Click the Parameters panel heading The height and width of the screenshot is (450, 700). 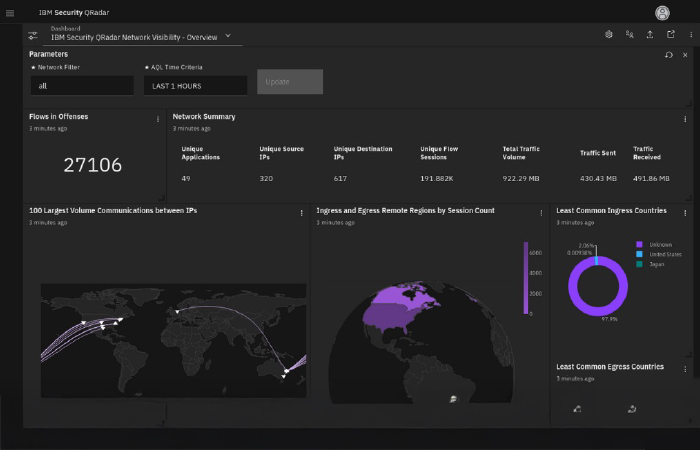49,54
